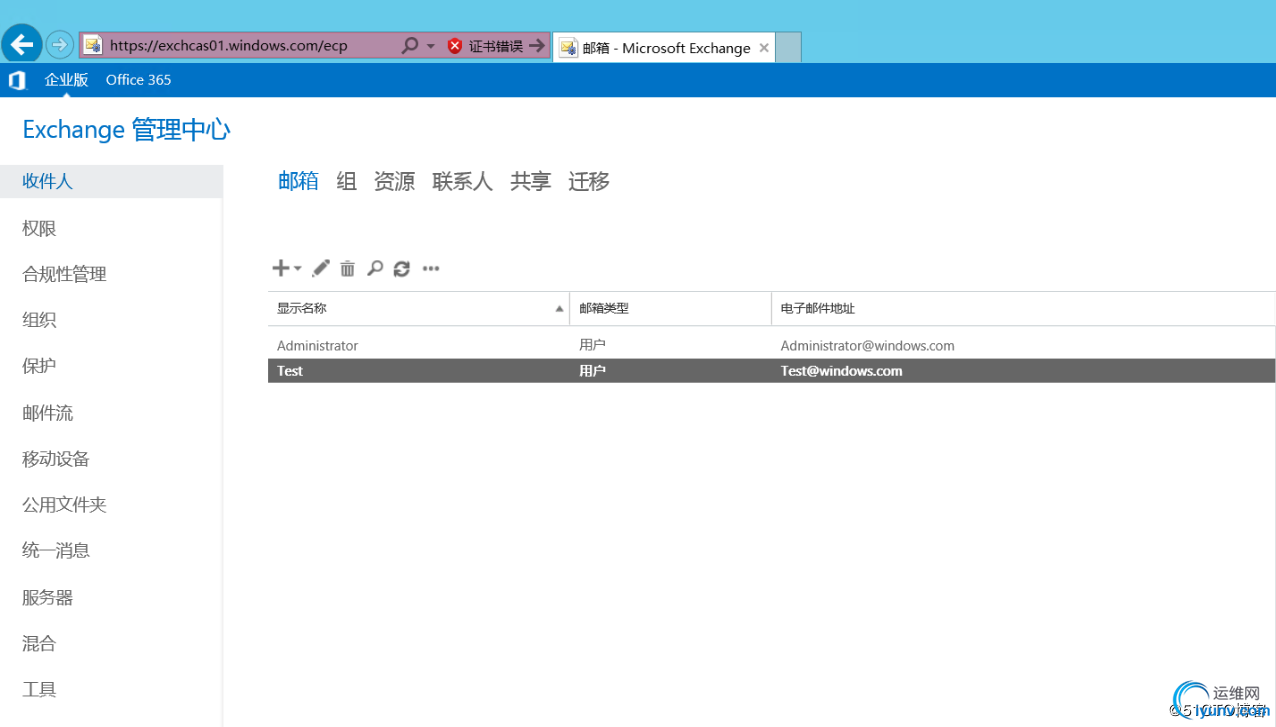Select the Administrator mailbox row name
This screenshot has height=727, width=1276.
pos(317,346)
